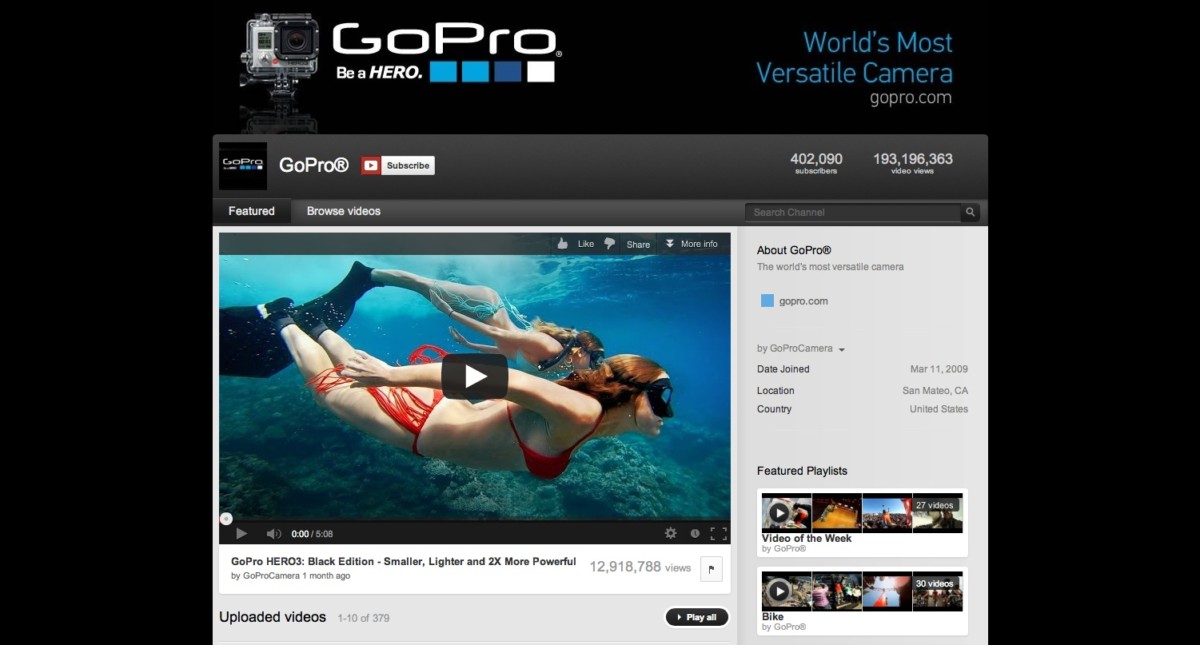Click the thumbs-down dislike icon
Screen dimensions: 1200x645
point(609,244)
